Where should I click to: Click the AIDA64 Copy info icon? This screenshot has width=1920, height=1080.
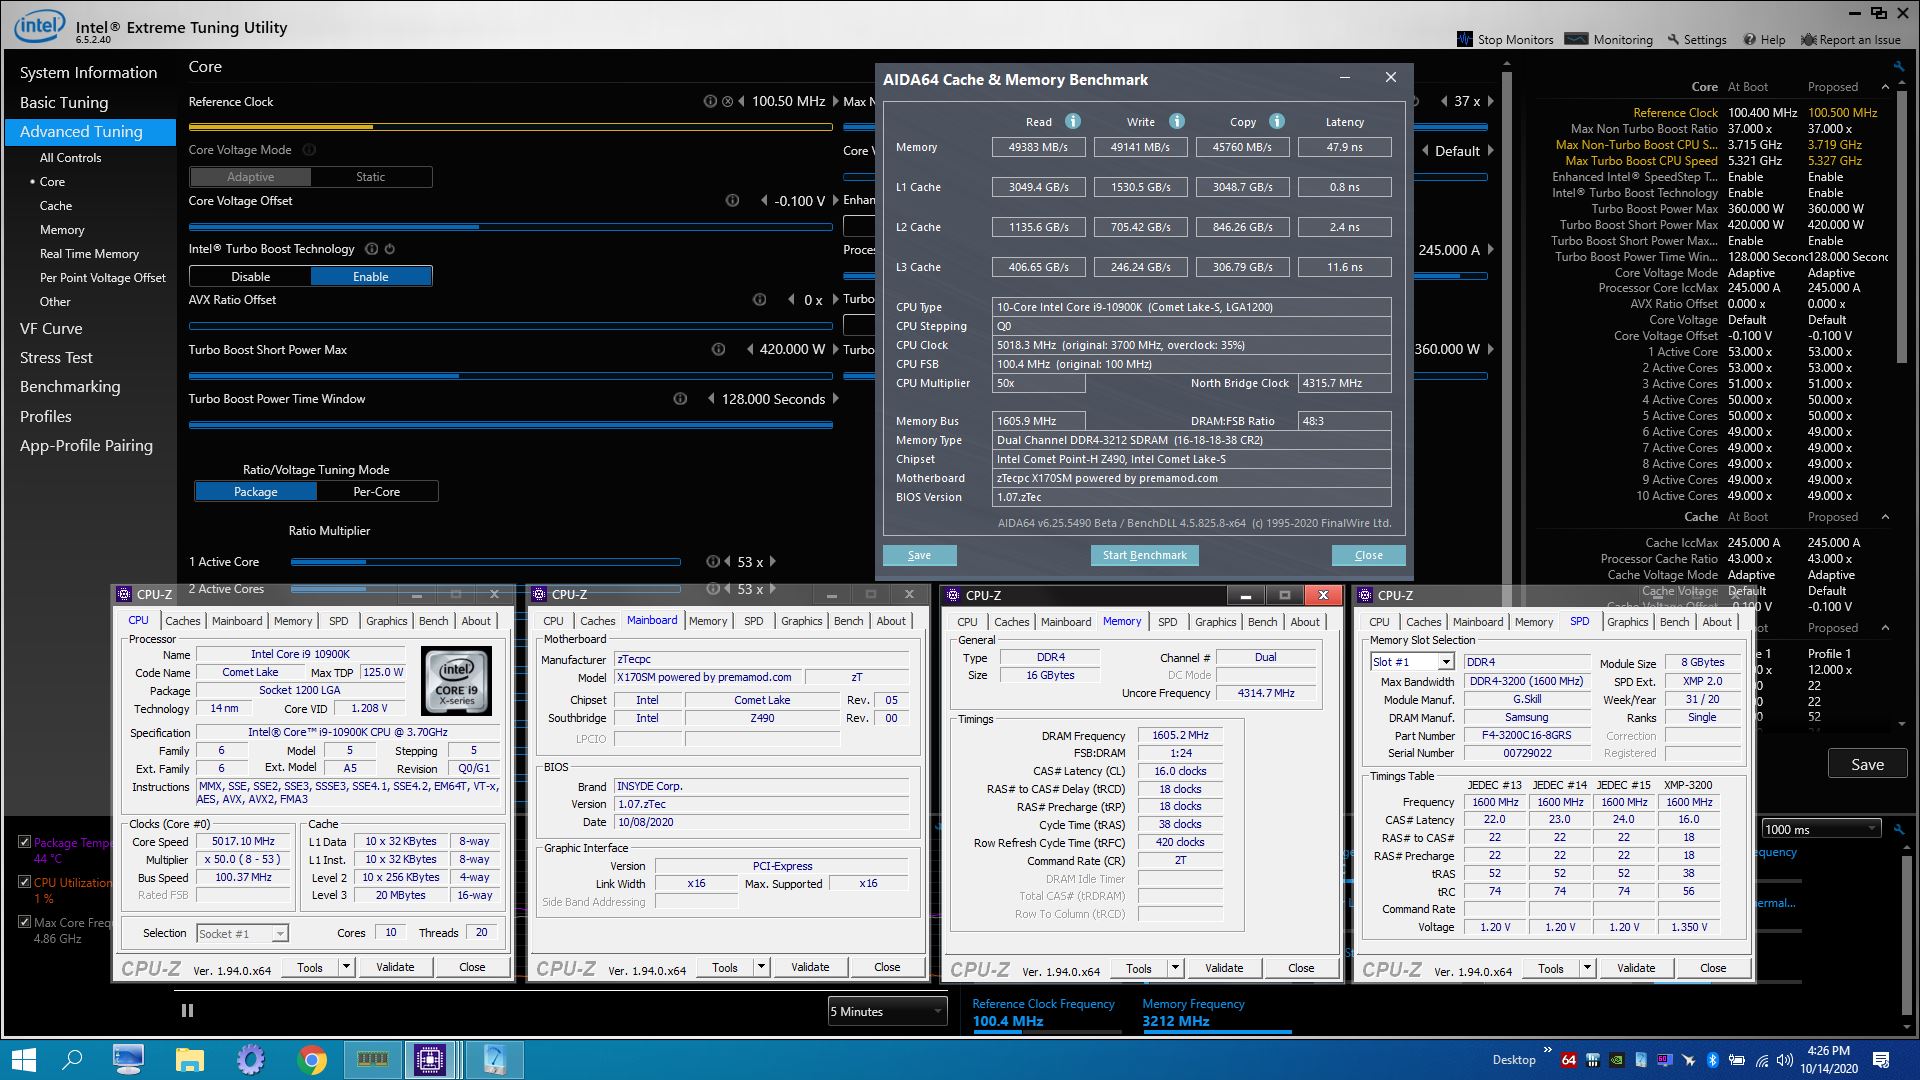click(1276, 121)
